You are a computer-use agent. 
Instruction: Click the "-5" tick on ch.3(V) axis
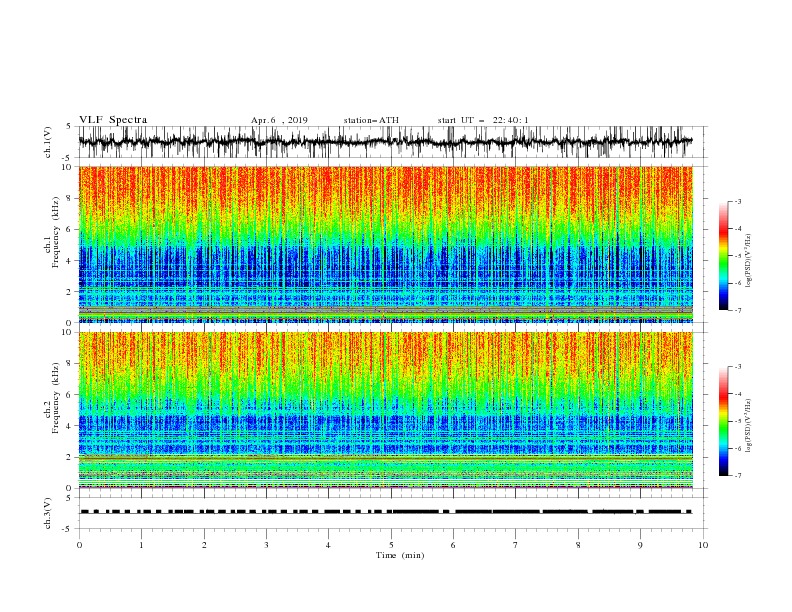pos(68,529)
